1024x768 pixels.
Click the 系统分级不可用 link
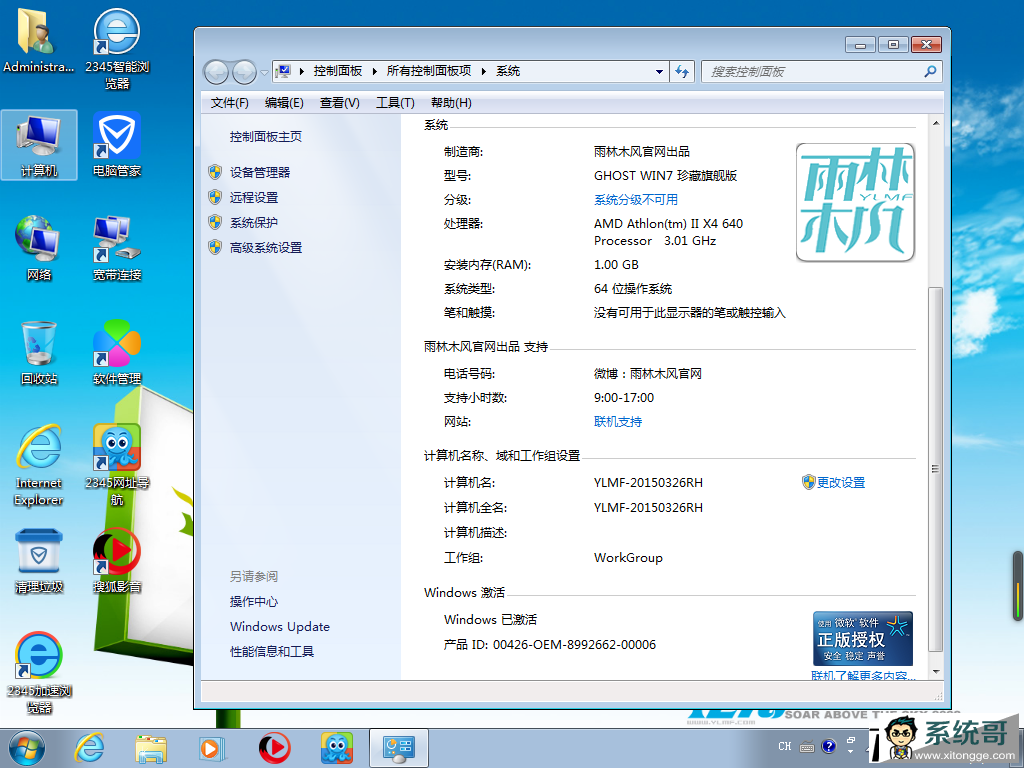point(636,200)
